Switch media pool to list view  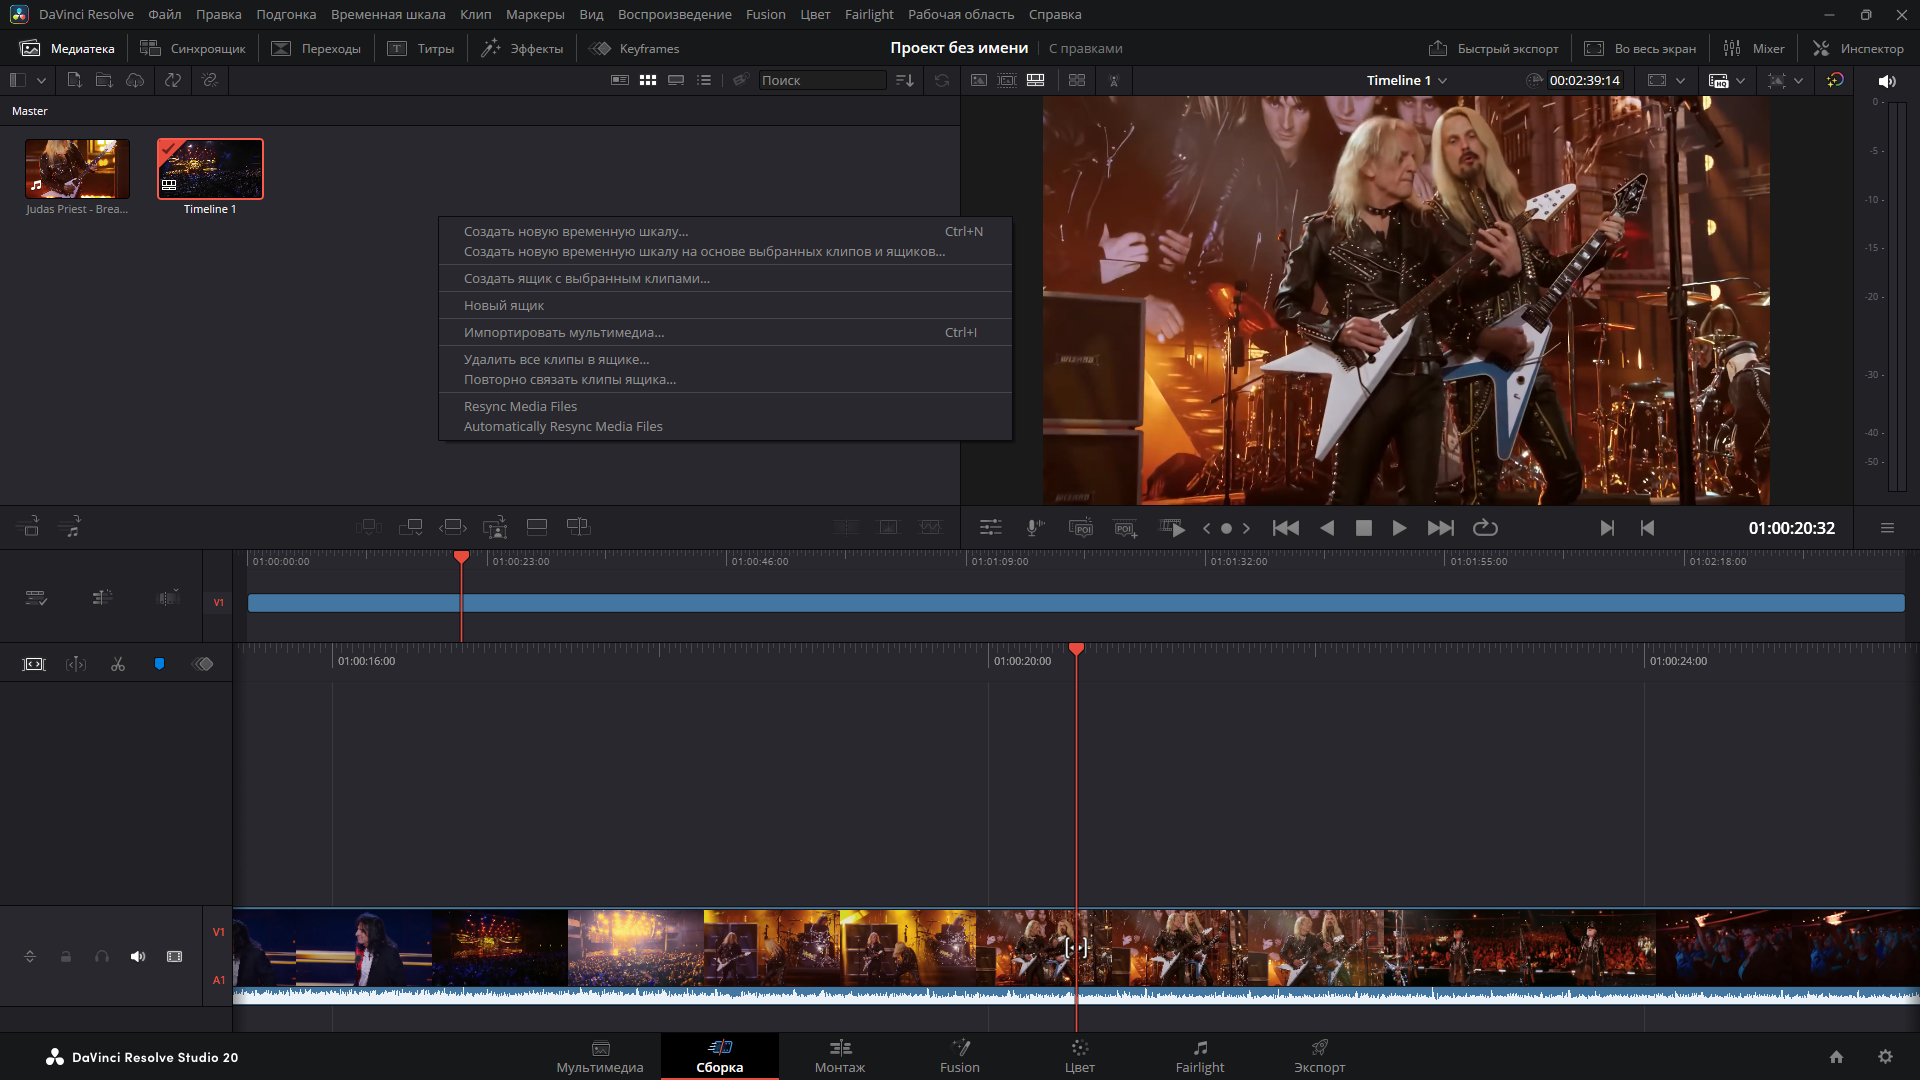coord(704,80)
